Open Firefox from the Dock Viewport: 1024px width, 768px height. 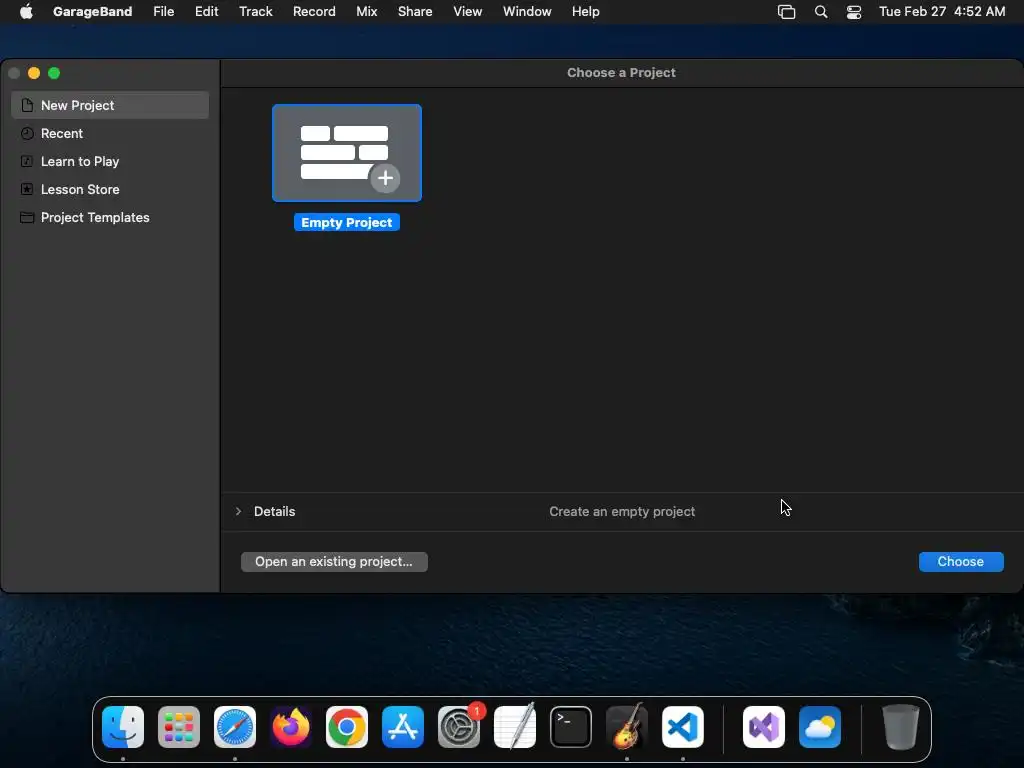[291, 727]
